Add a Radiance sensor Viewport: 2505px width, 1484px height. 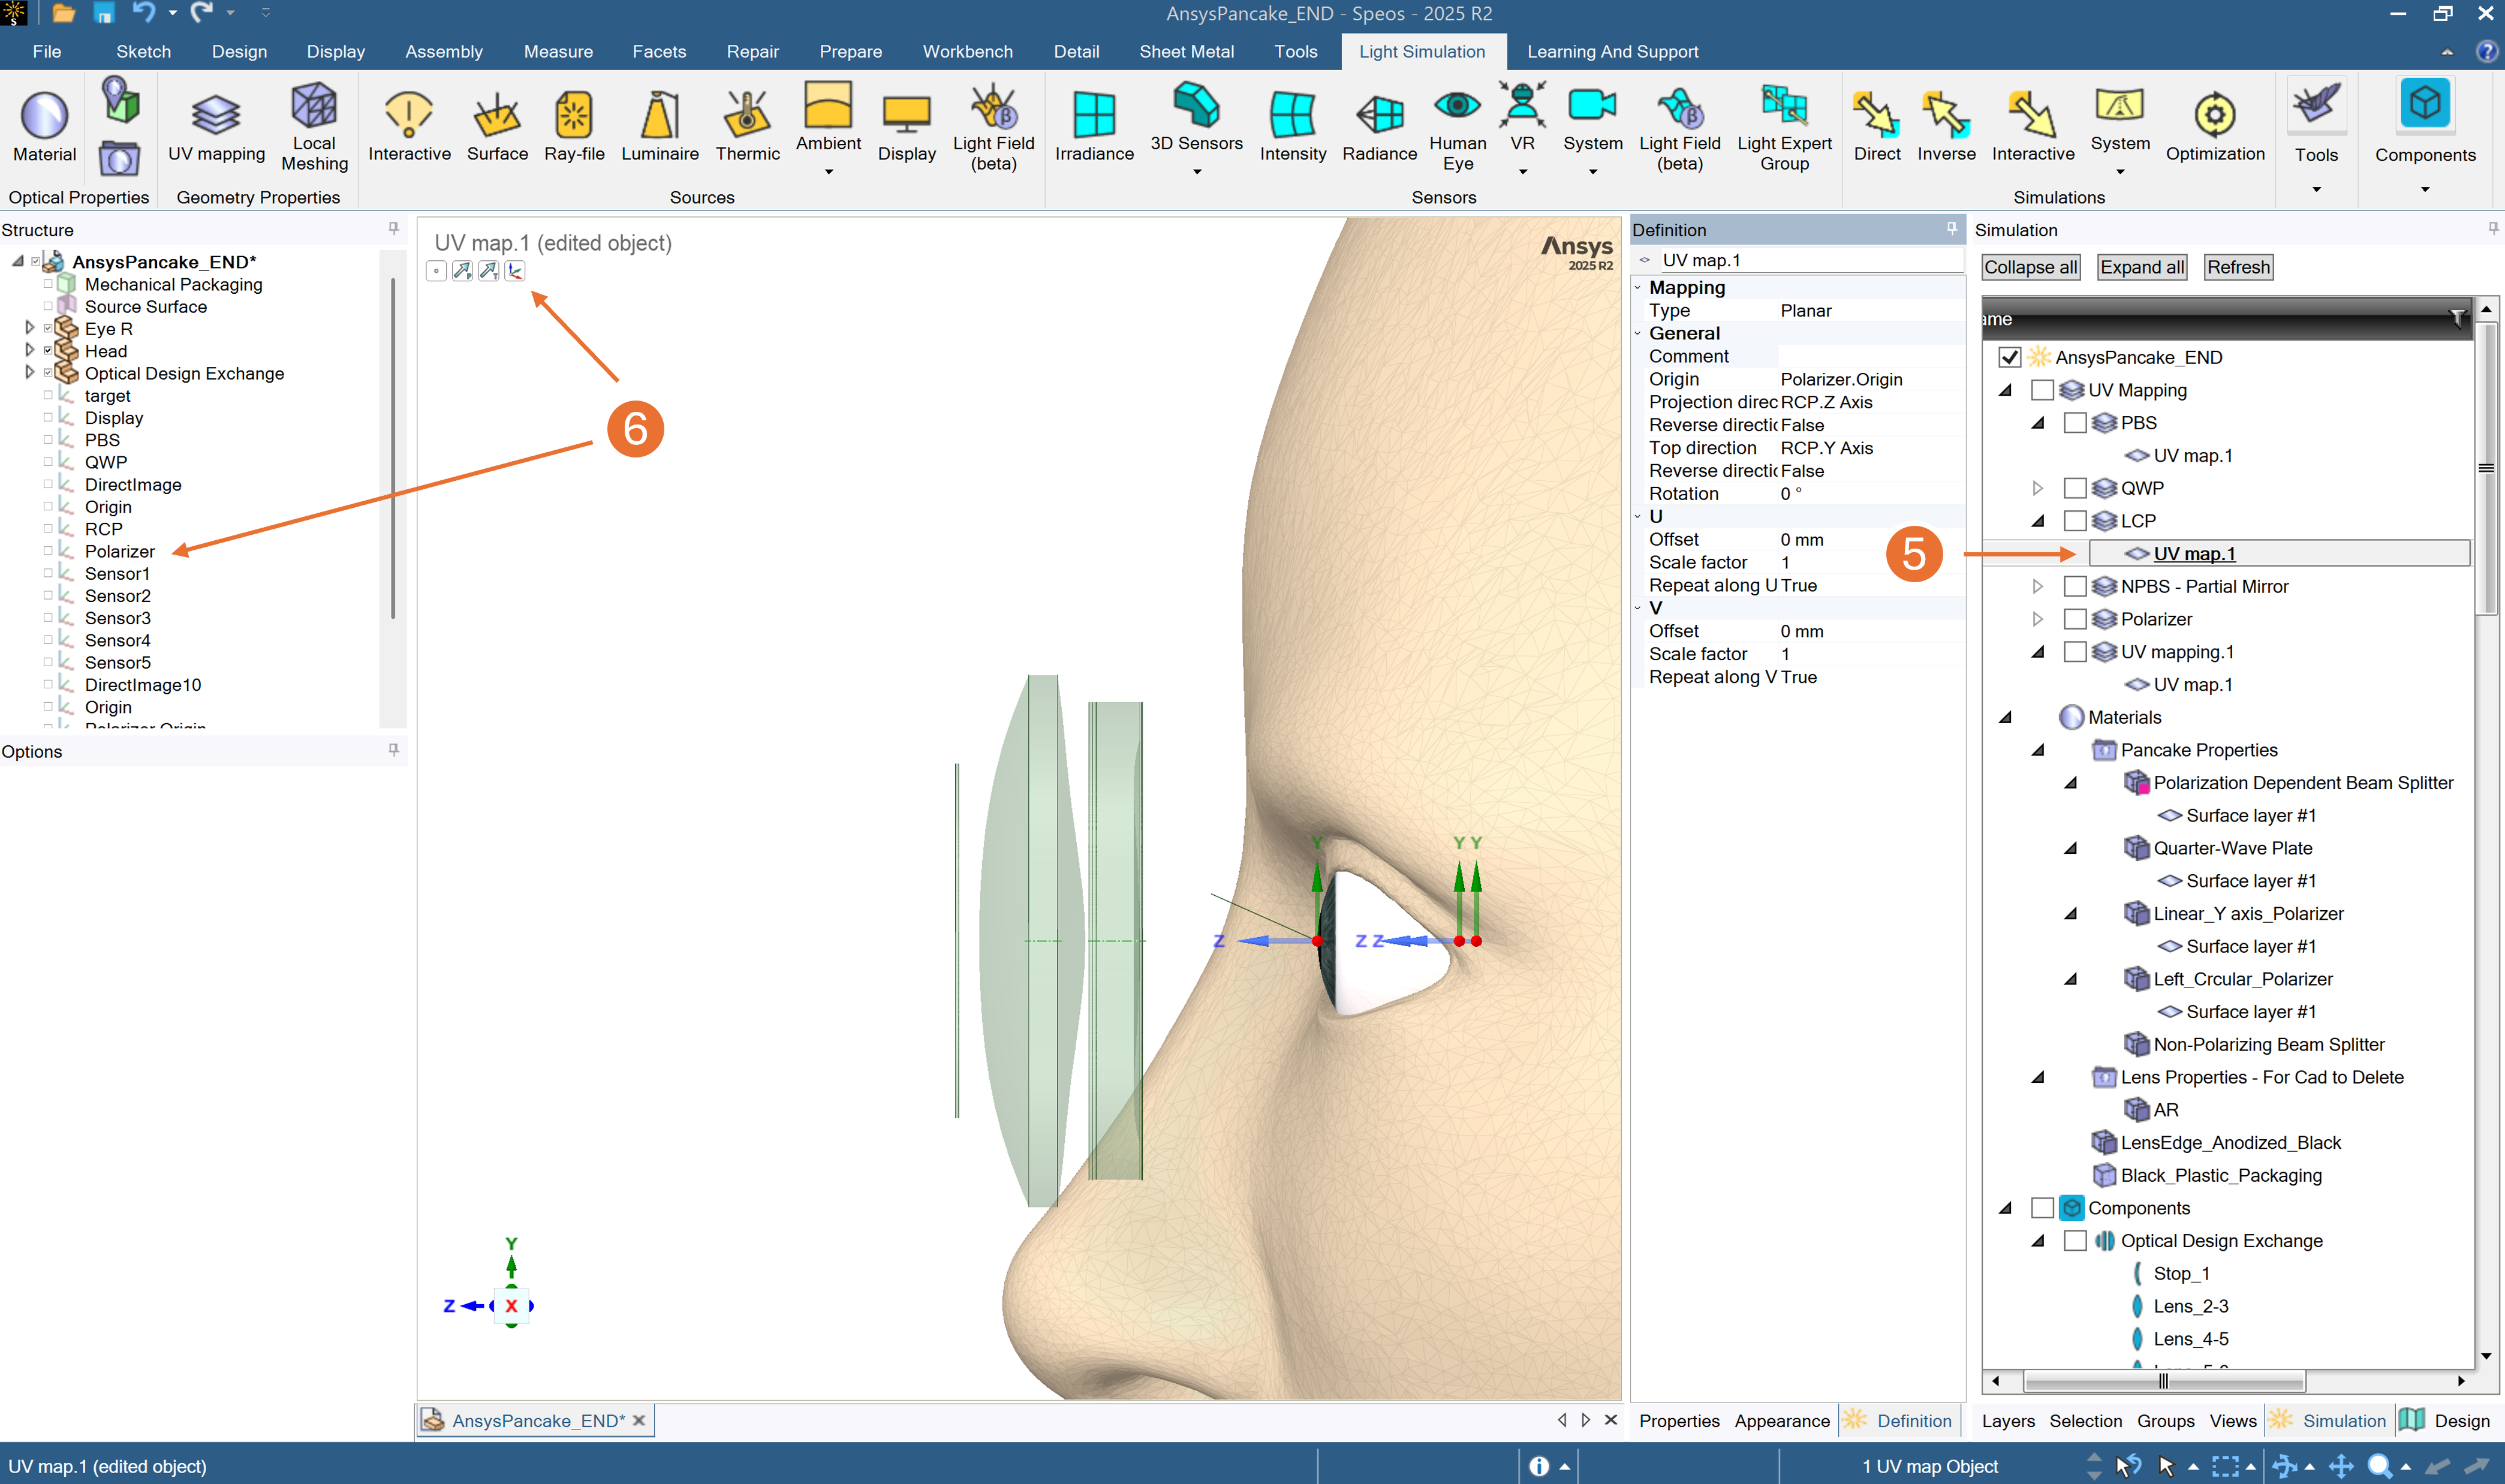(1379, 126)
